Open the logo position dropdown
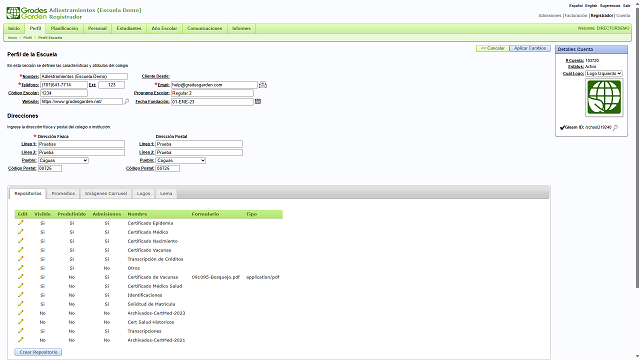640x360 pixels. pos(604,73)
